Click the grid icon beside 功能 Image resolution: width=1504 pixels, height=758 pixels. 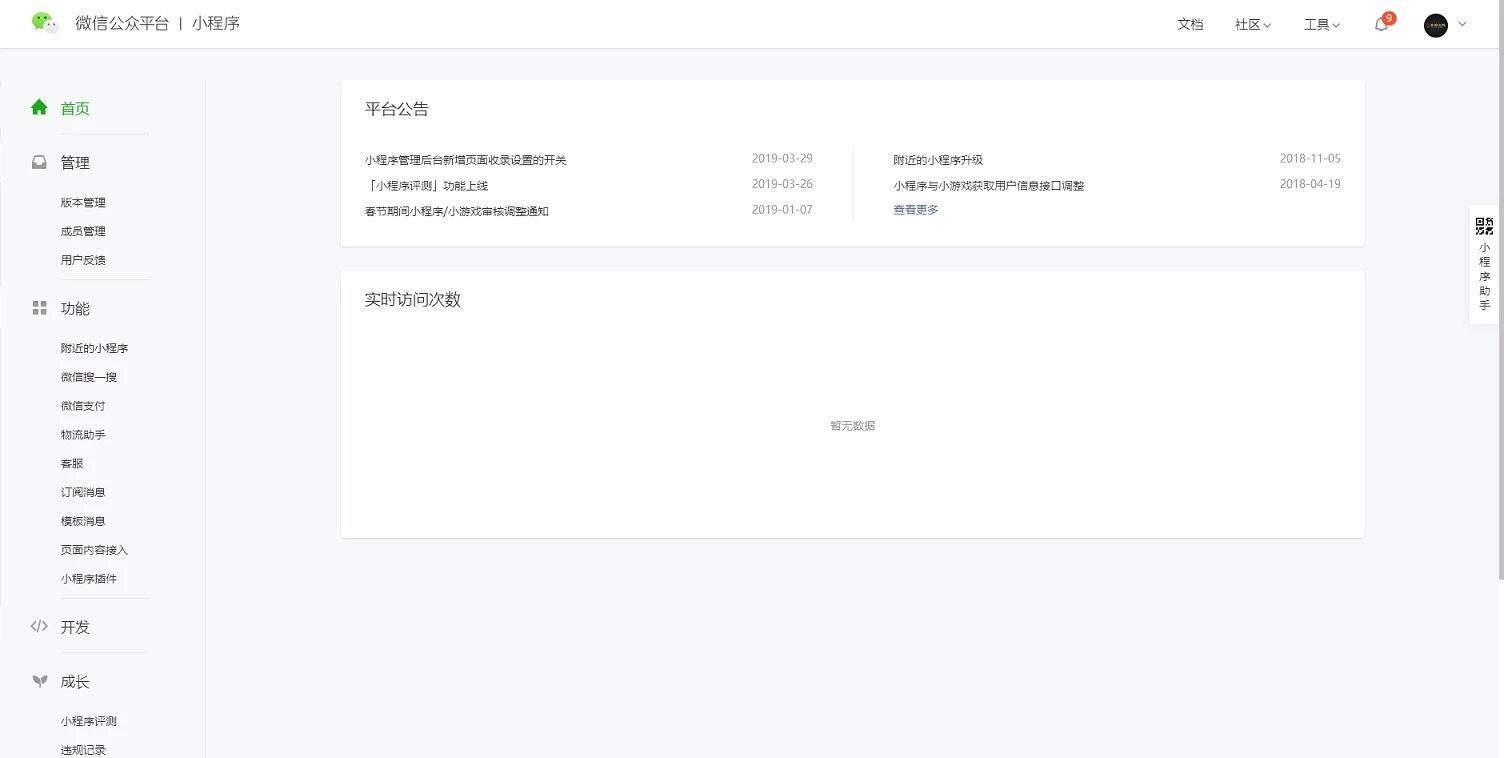pos(39,308)
